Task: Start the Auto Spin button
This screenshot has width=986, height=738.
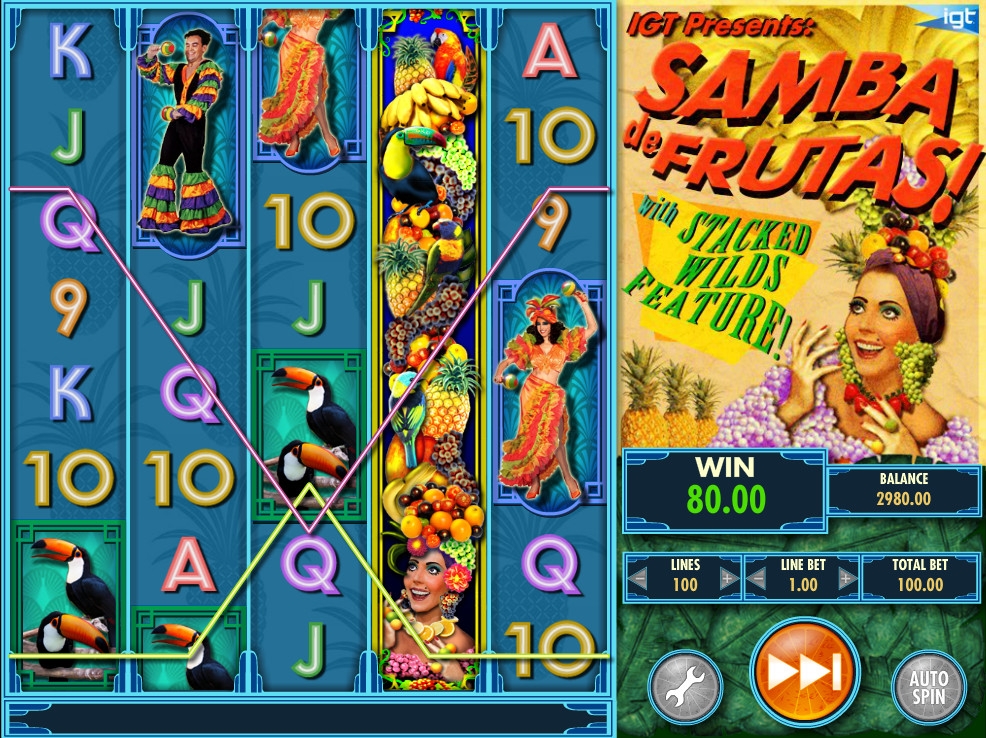Action: (x=928, y=687)
